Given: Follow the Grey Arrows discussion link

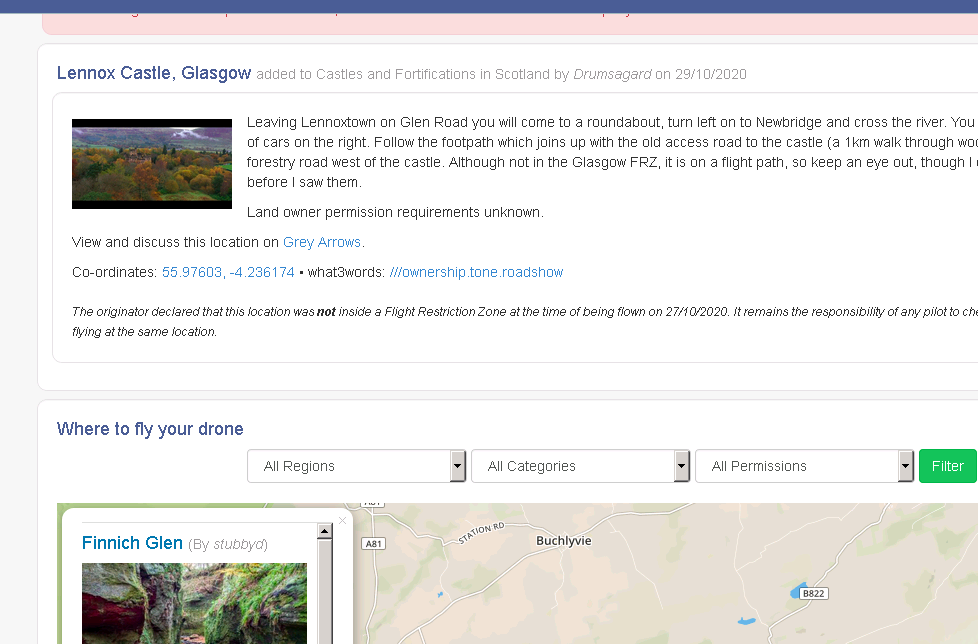Looking at the screenshot, I should (x=322, y=242).
